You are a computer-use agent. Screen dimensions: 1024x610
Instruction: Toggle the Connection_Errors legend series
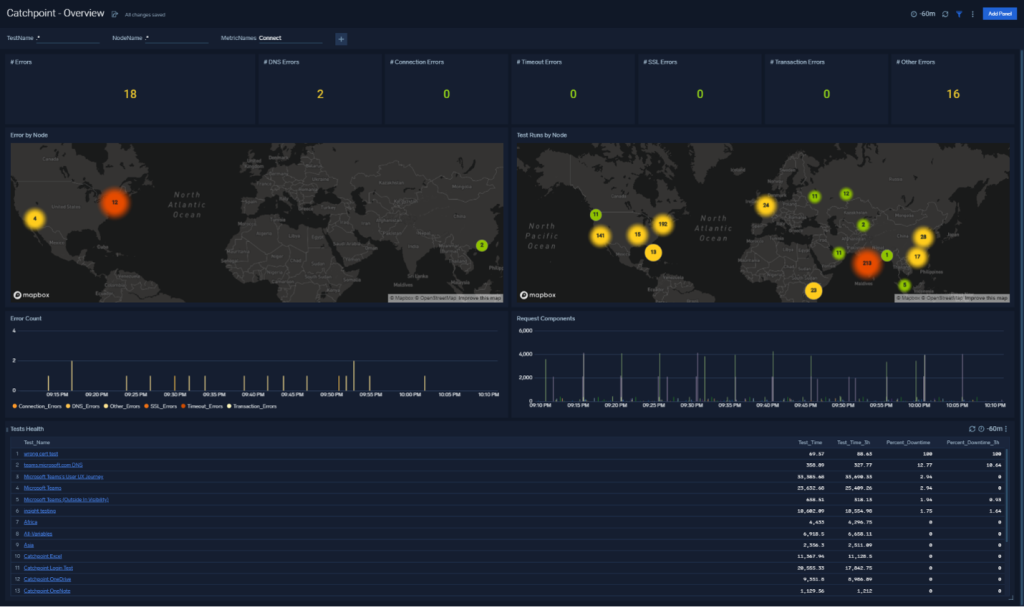38,406
